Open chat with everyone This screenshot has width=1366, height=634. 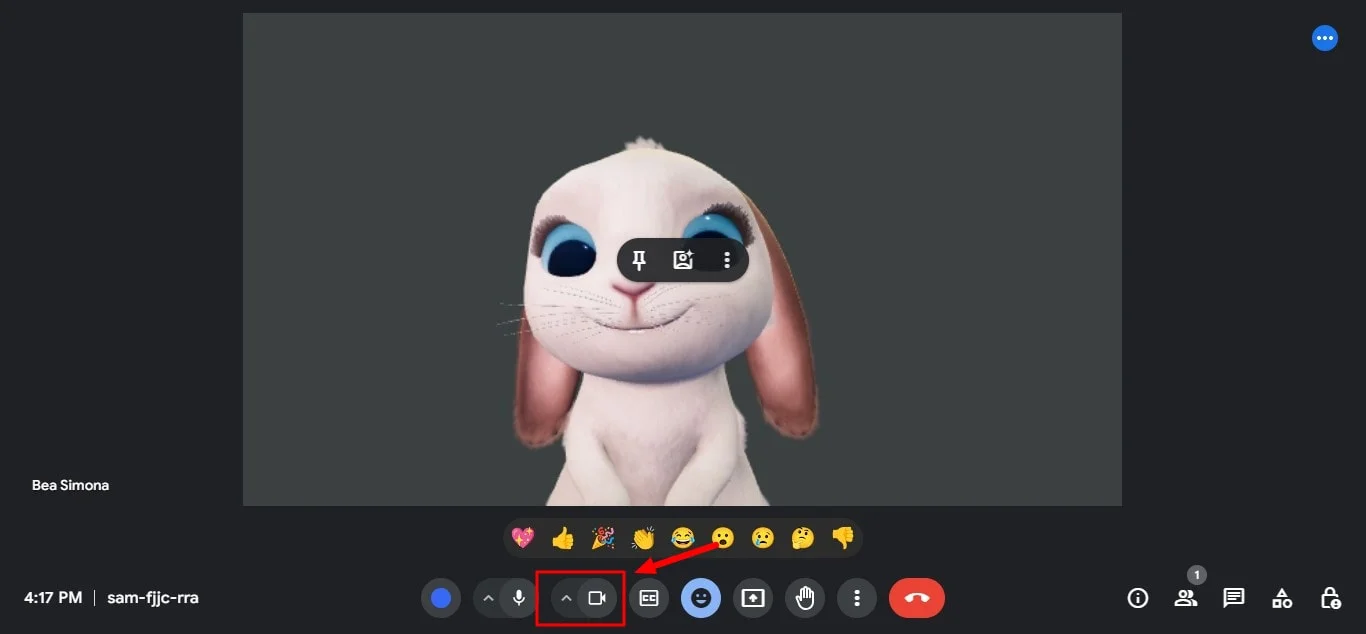pos(1234,599)
